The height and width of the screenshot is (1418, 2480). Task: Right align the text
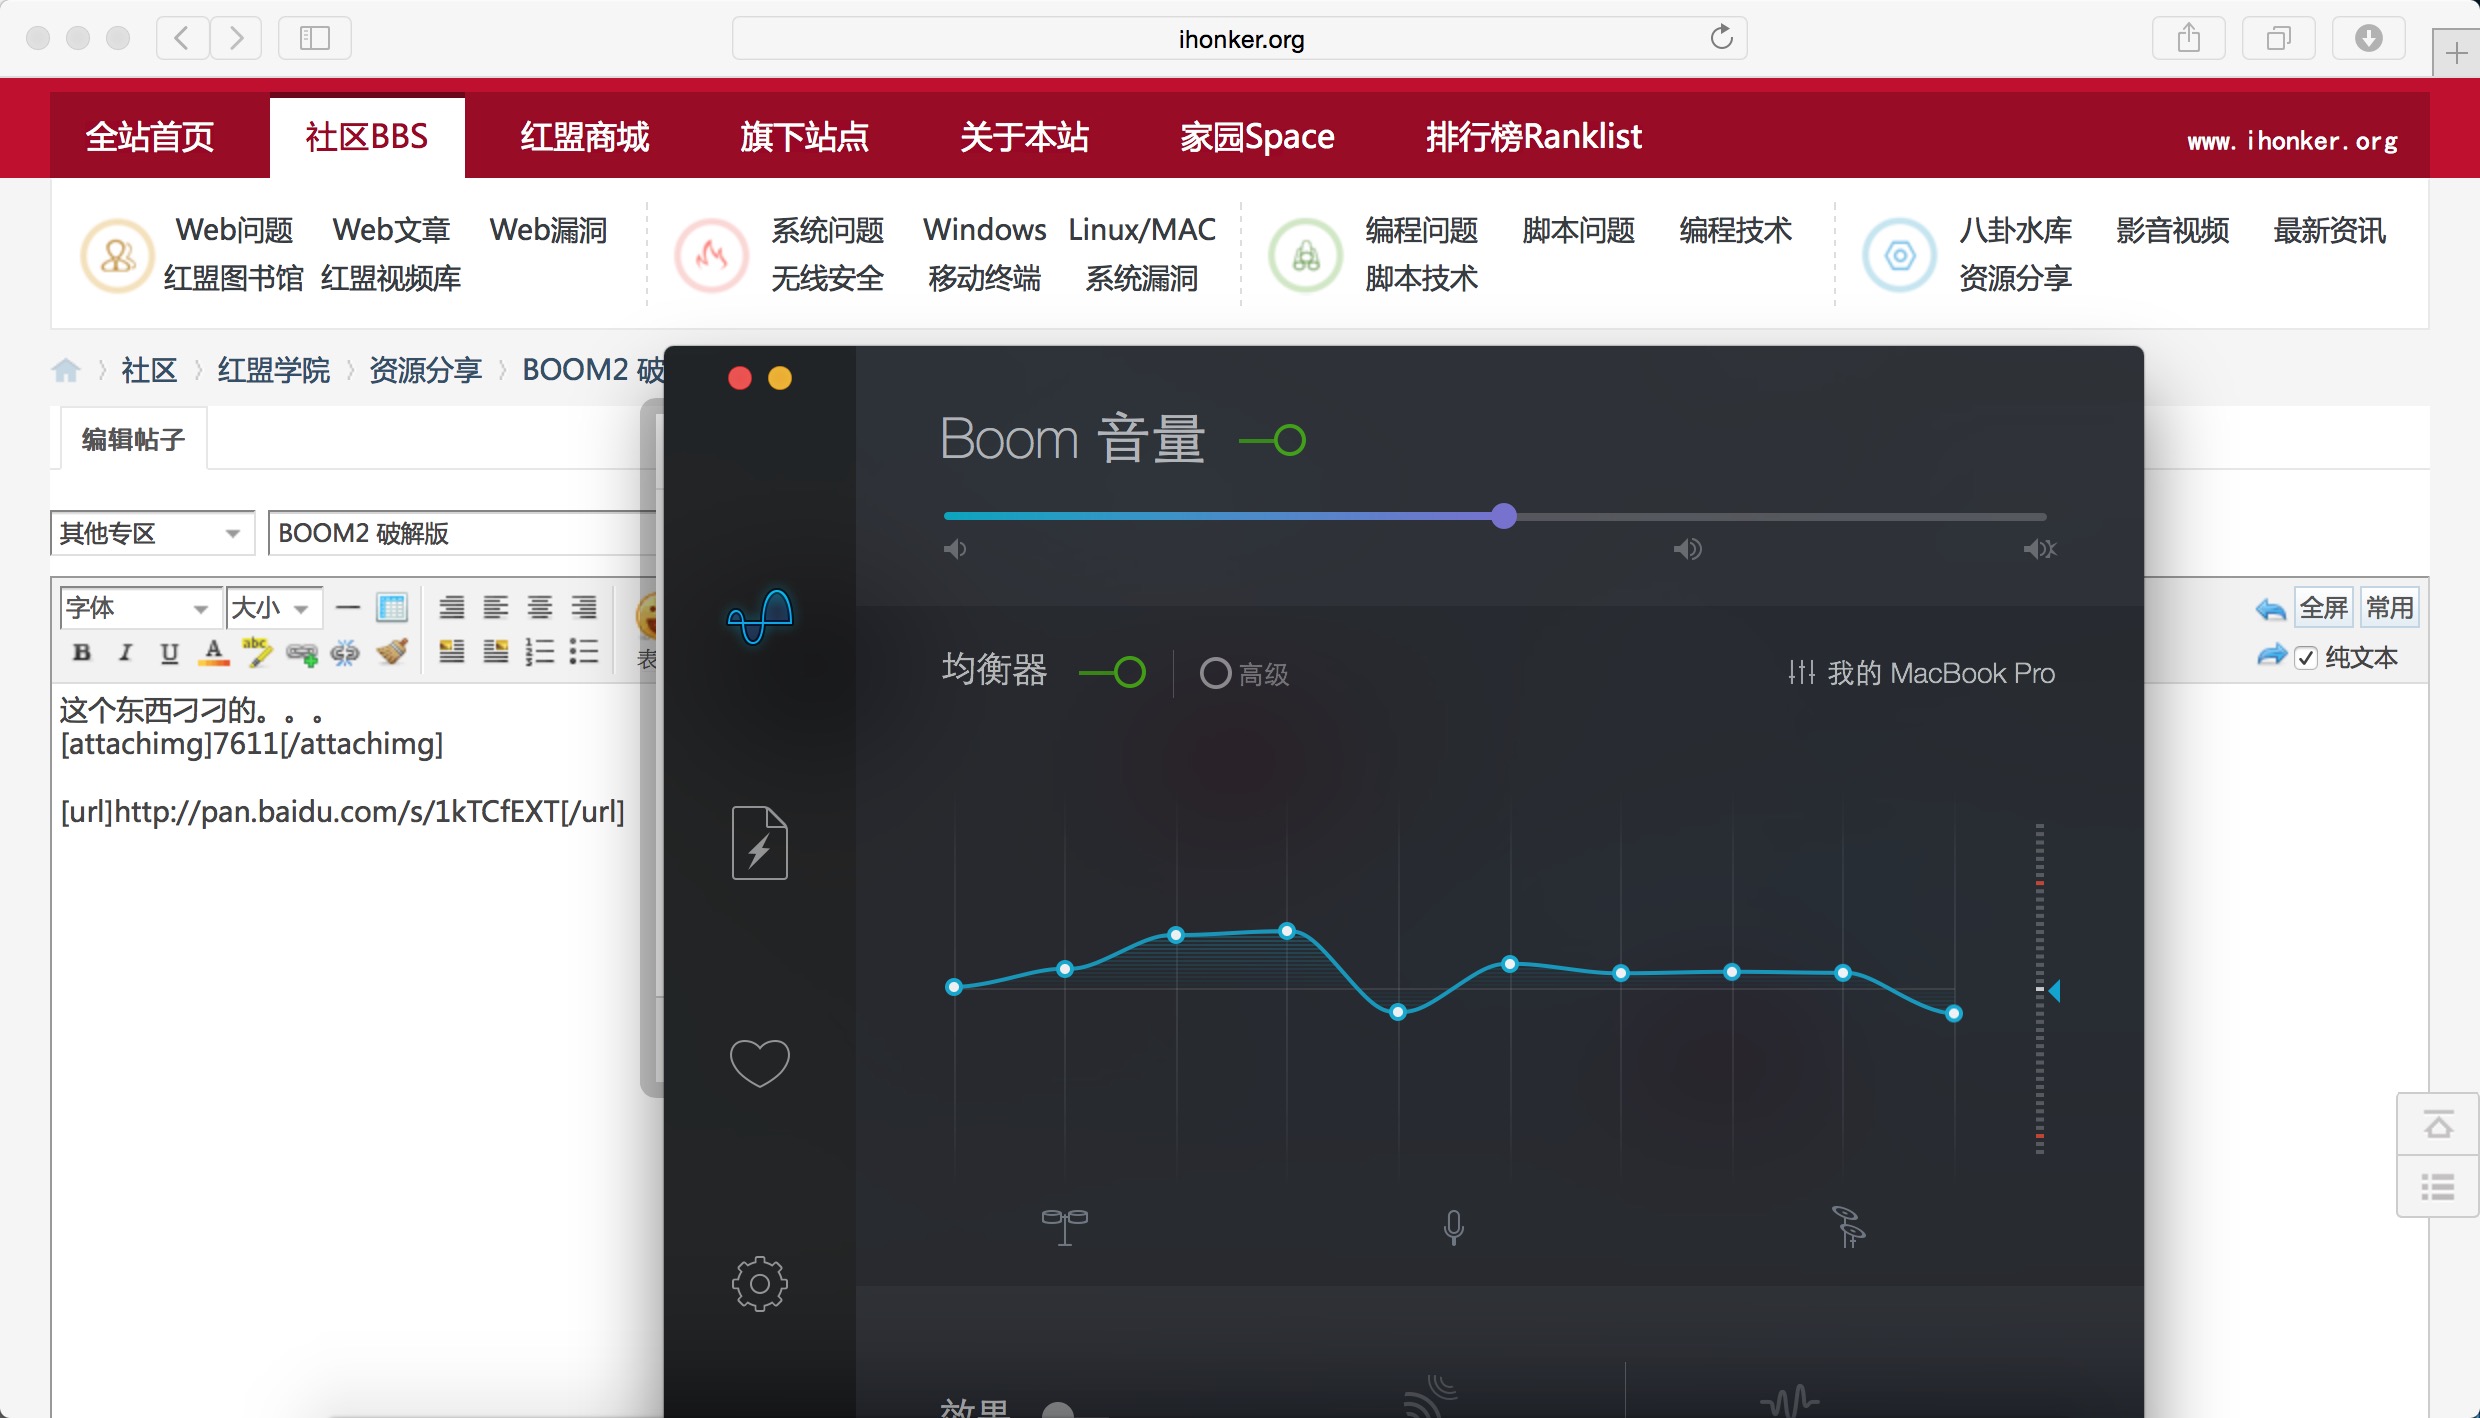click(584, 607)
